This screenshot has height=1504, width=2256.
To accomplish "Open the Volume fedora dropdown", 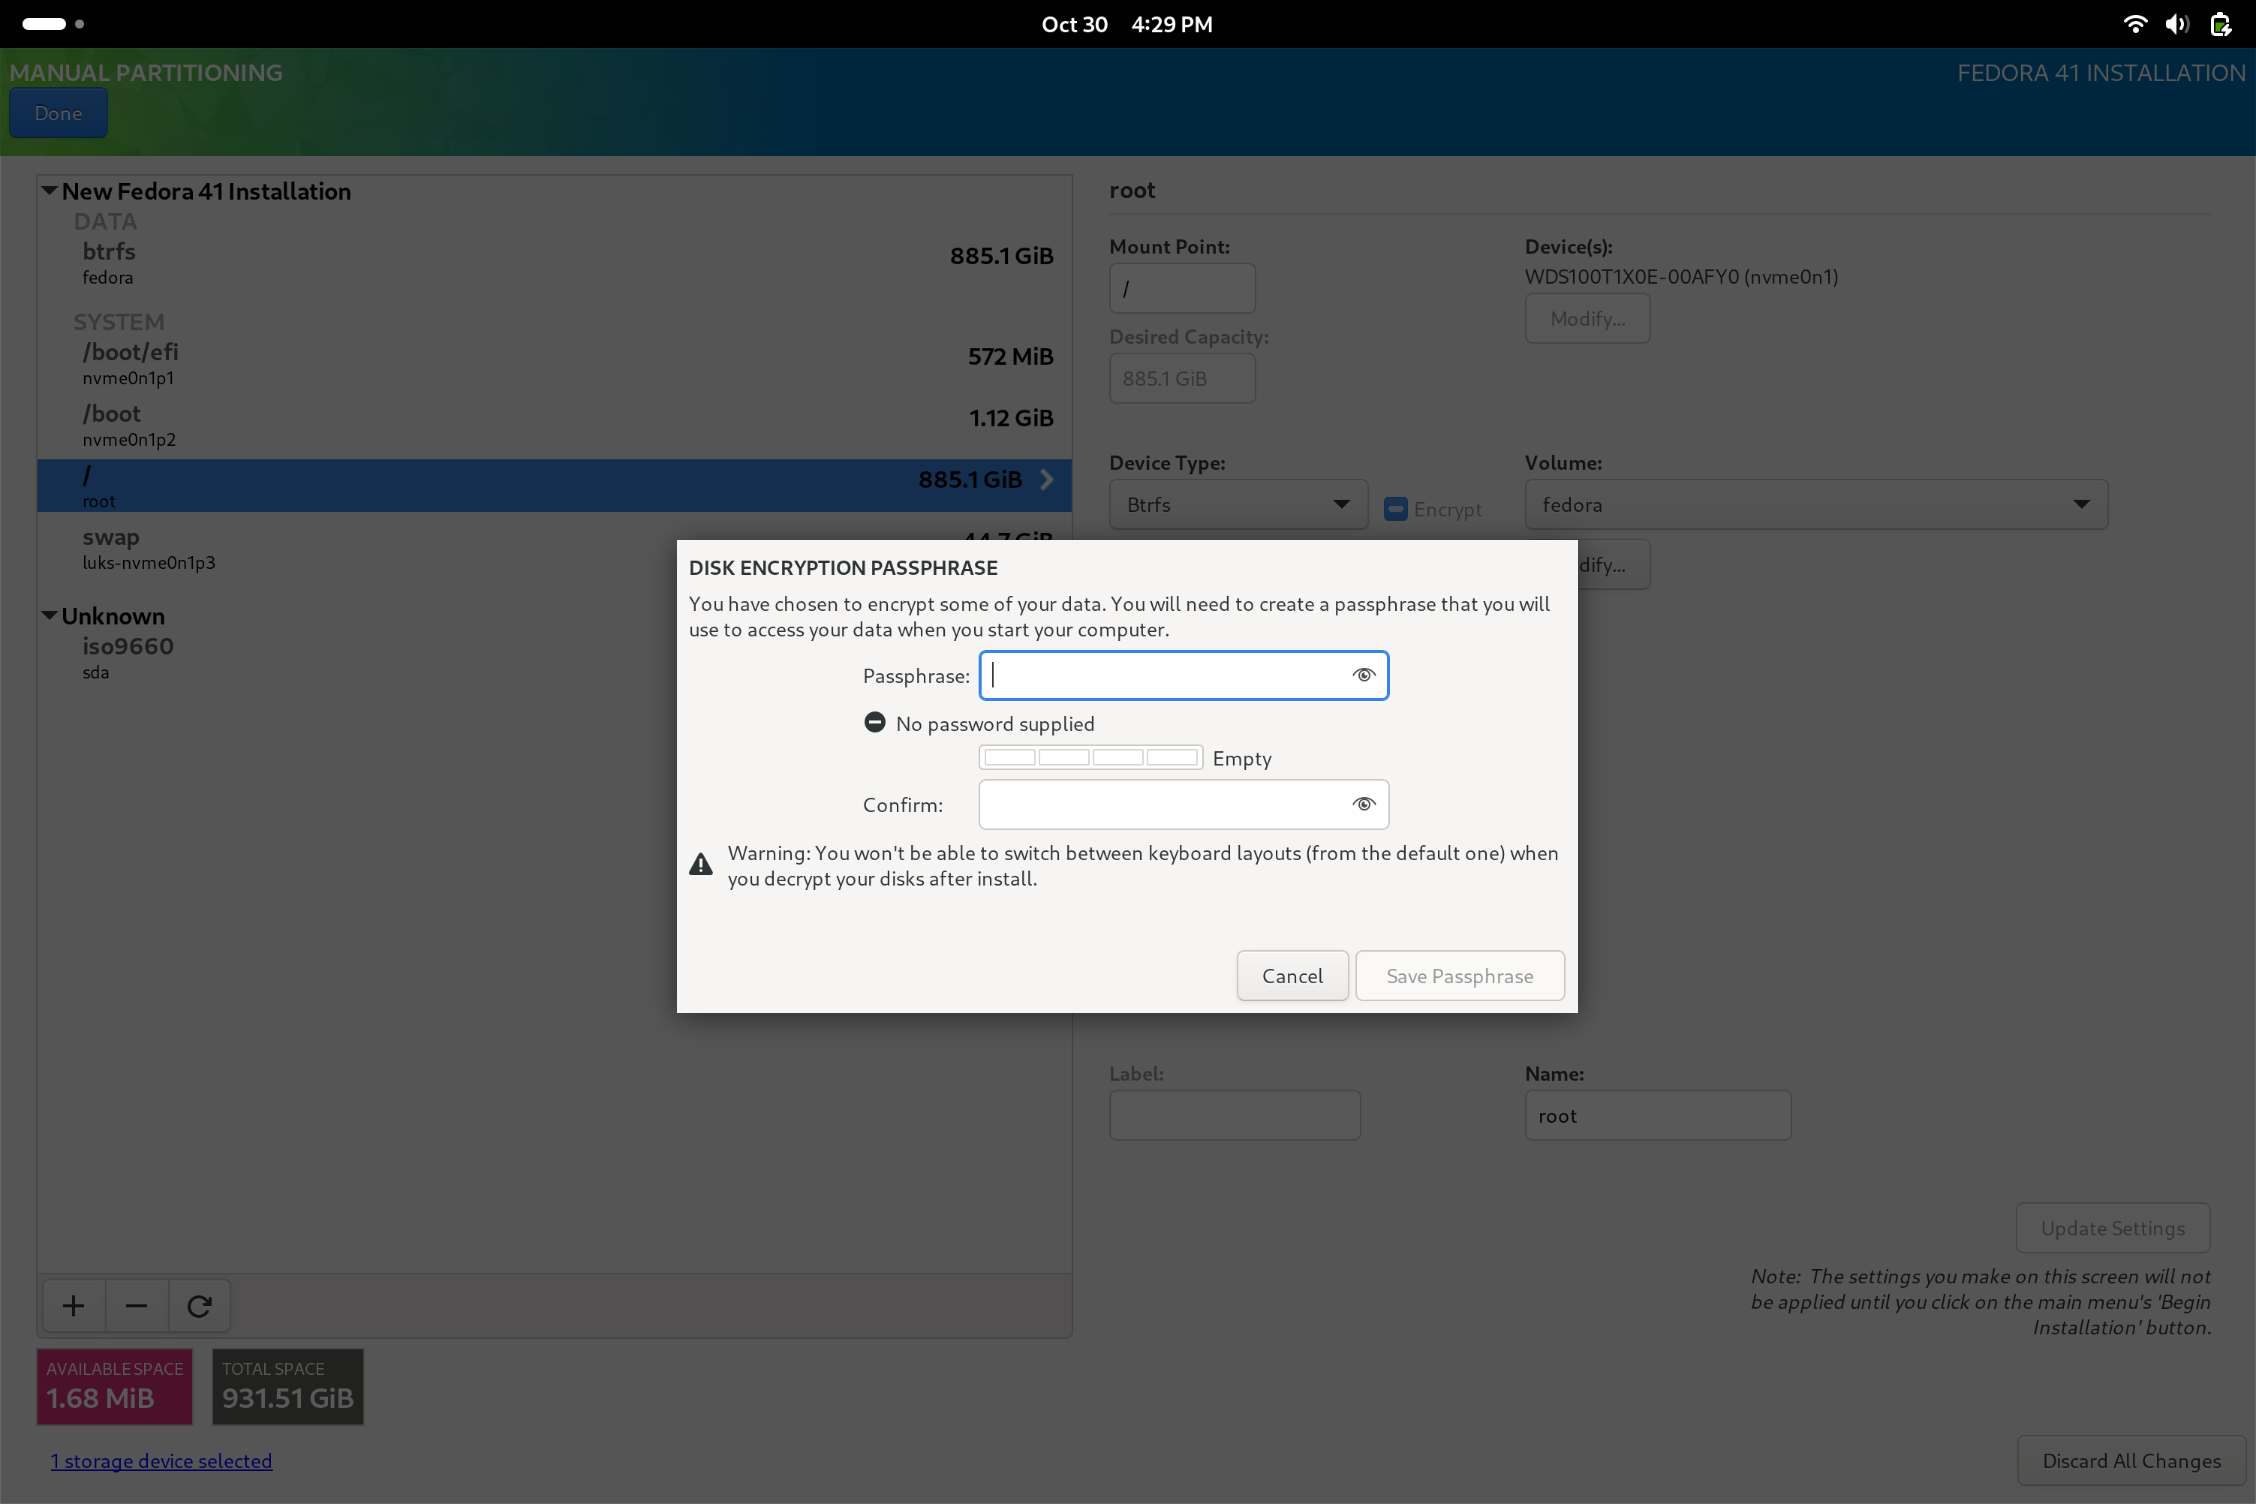I will 1816,505.
